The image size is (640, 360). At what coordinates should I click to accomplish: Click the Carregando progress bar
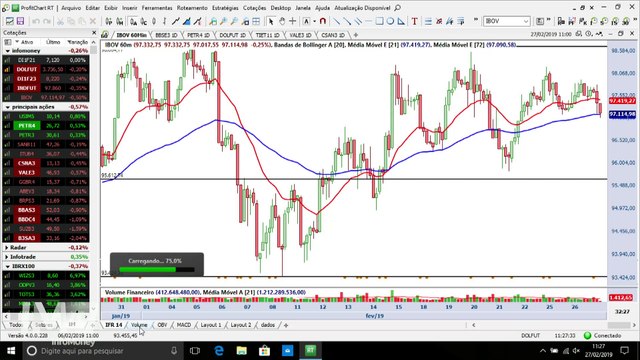(157, 269)
